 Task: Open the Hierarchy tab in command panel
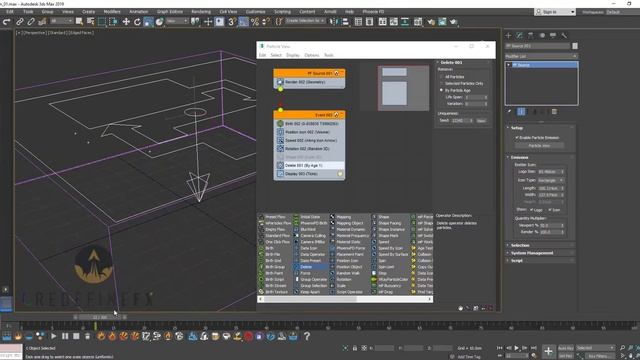531,36
